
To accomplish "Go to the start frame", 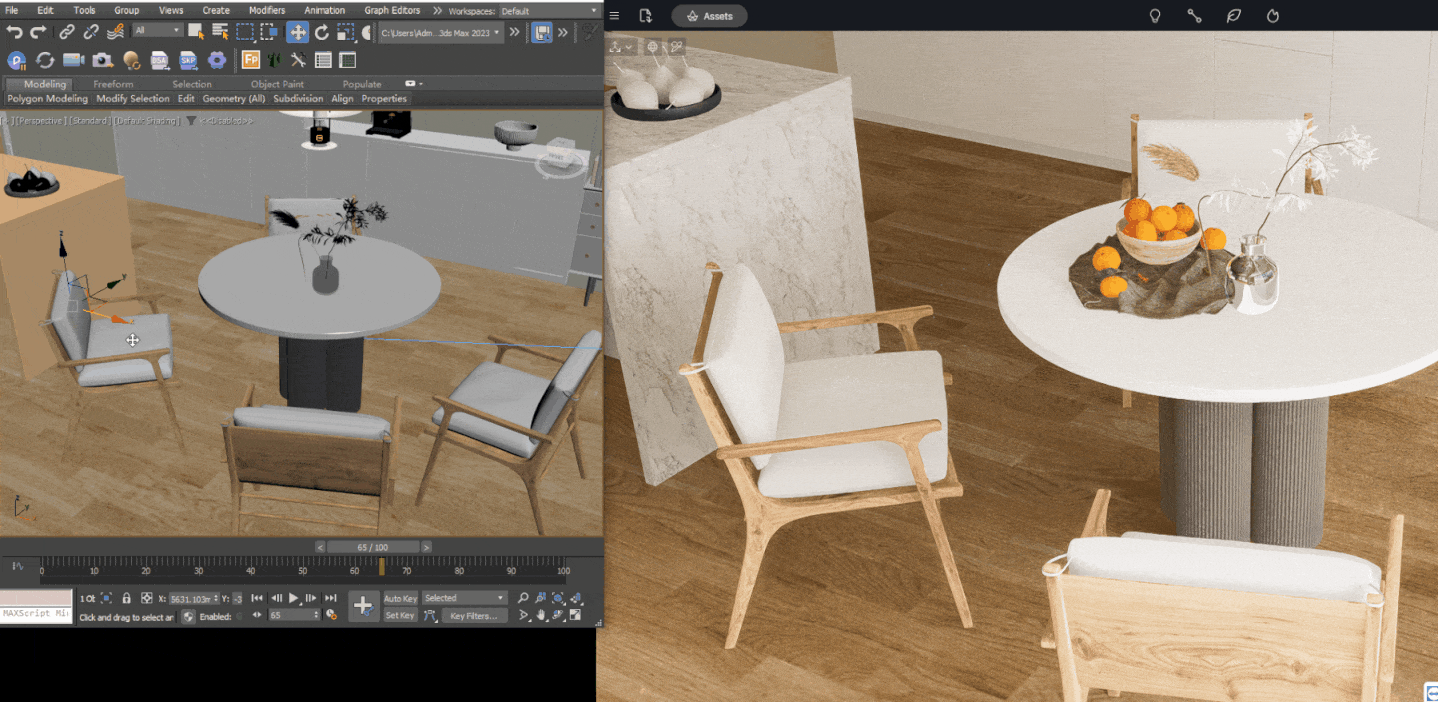I will coord(257,598).
